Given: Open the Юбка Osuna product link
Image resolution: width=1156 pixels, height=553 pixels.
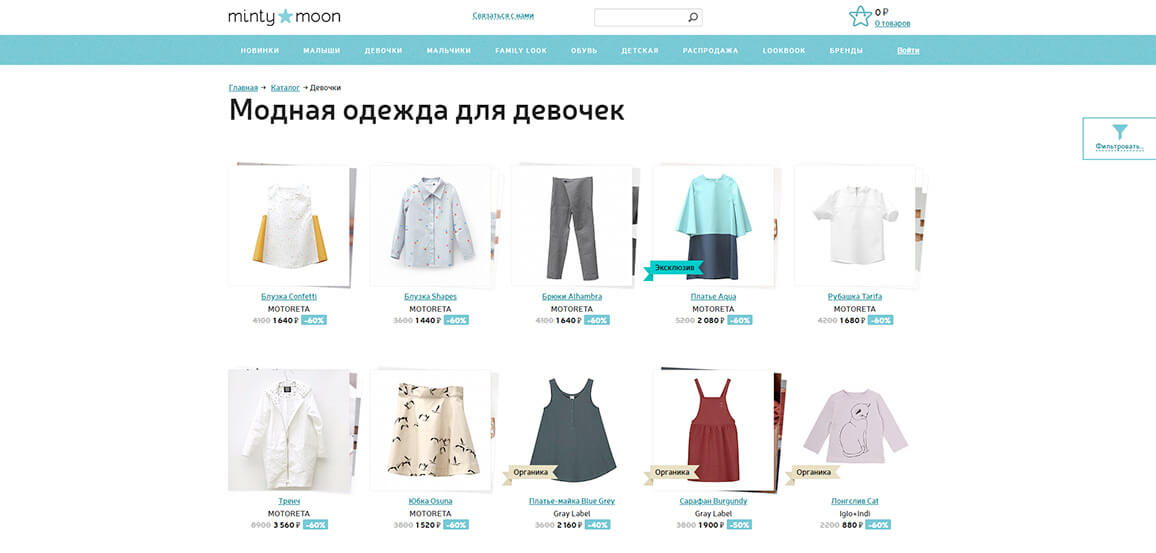Looking at the screenshot, I should coord(431,501).
